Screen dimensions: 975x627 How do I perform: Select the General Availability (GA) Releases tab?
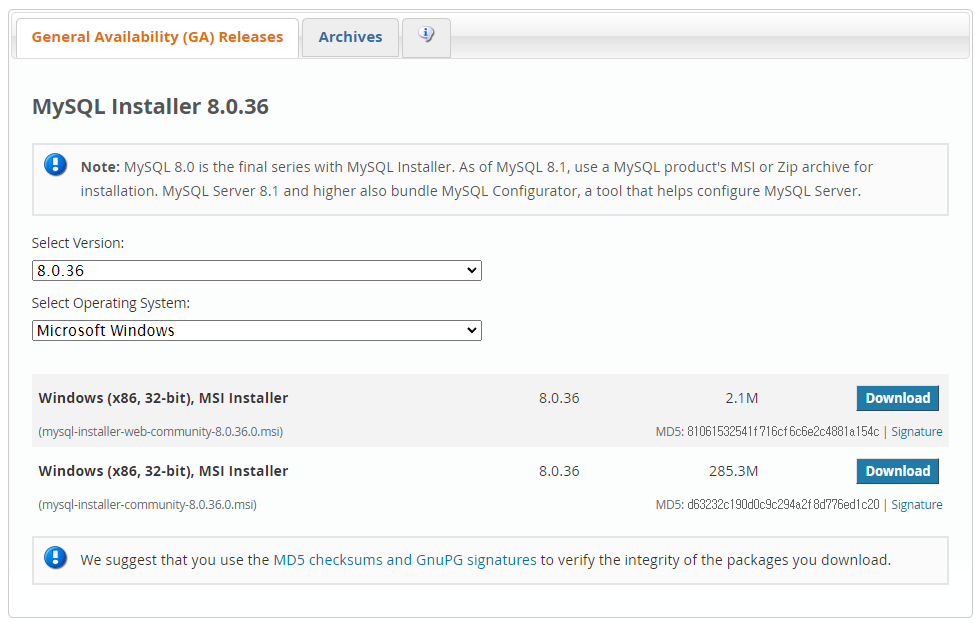156,36
